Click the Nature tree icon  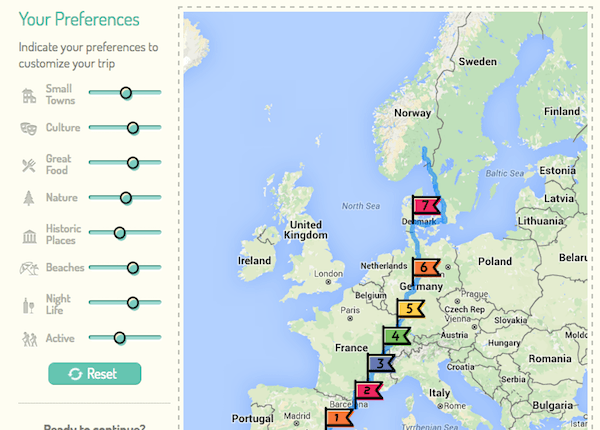coord(29,198)
